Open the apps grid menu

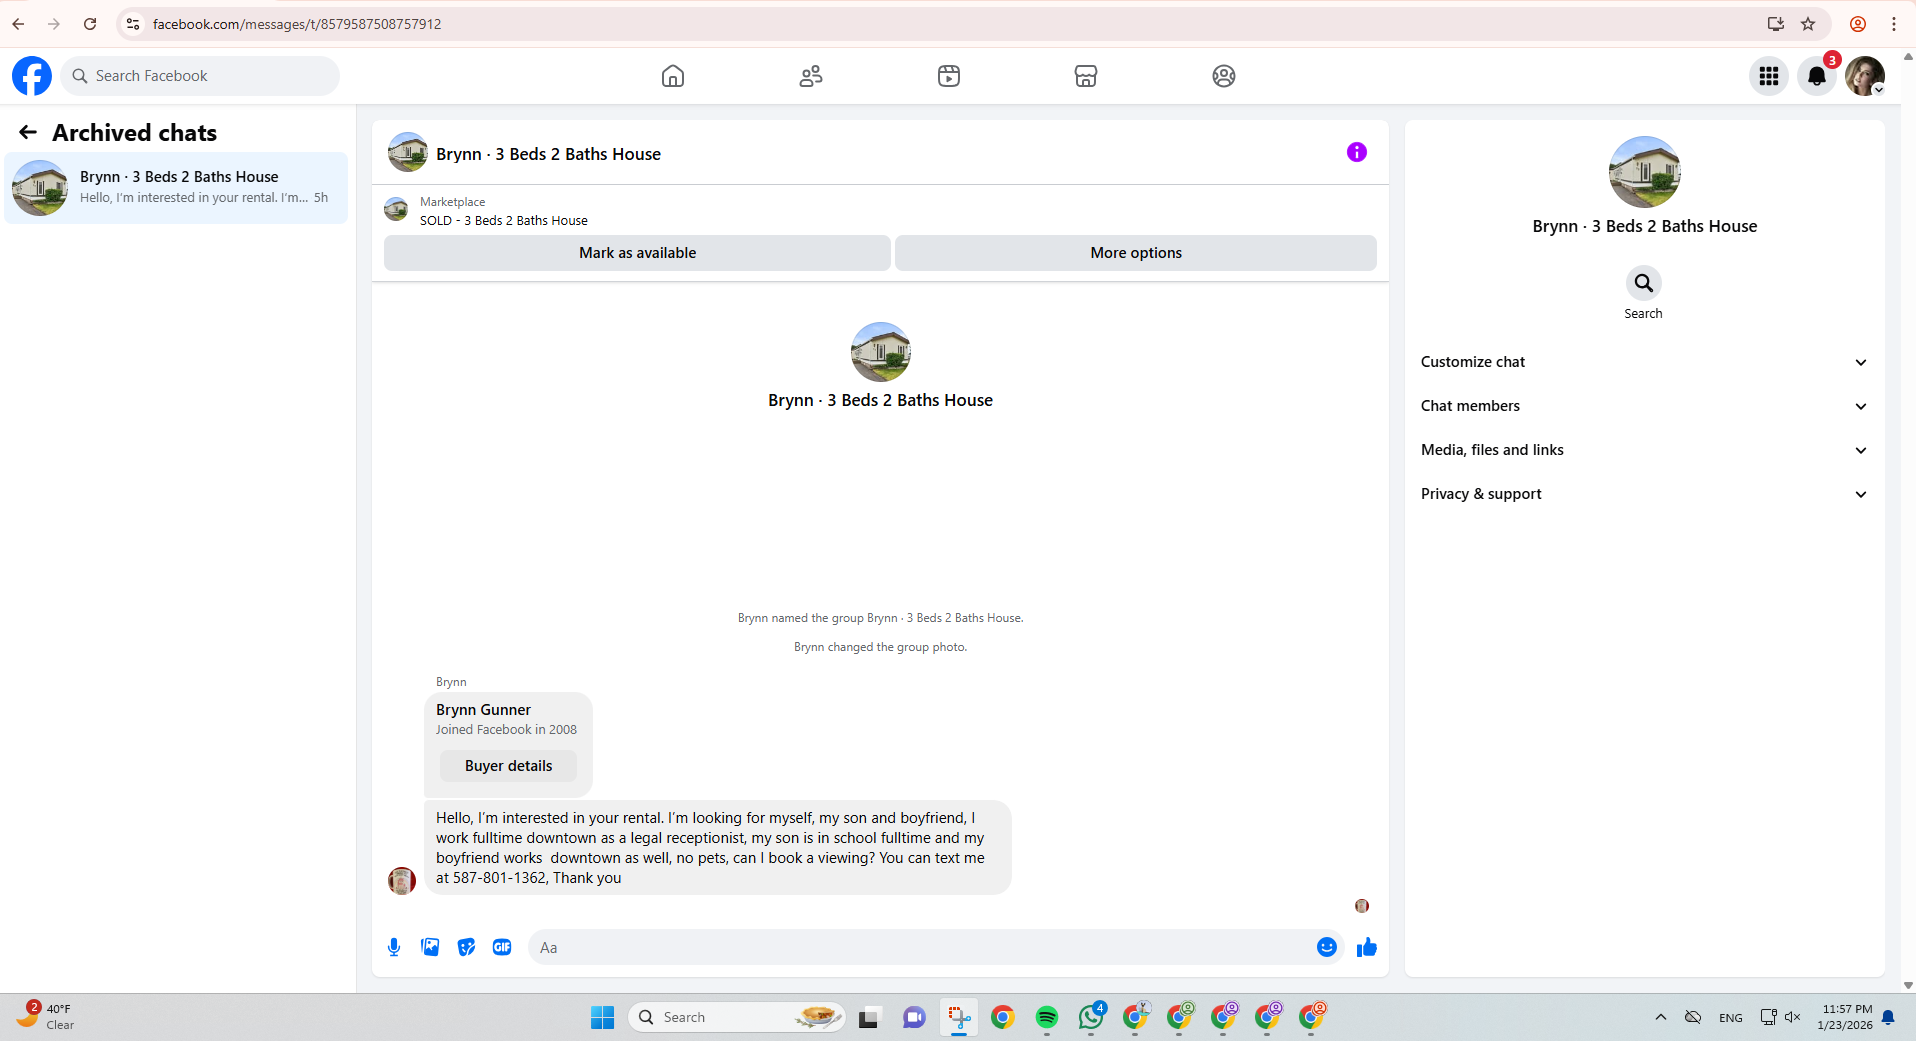click(1769, 76)
